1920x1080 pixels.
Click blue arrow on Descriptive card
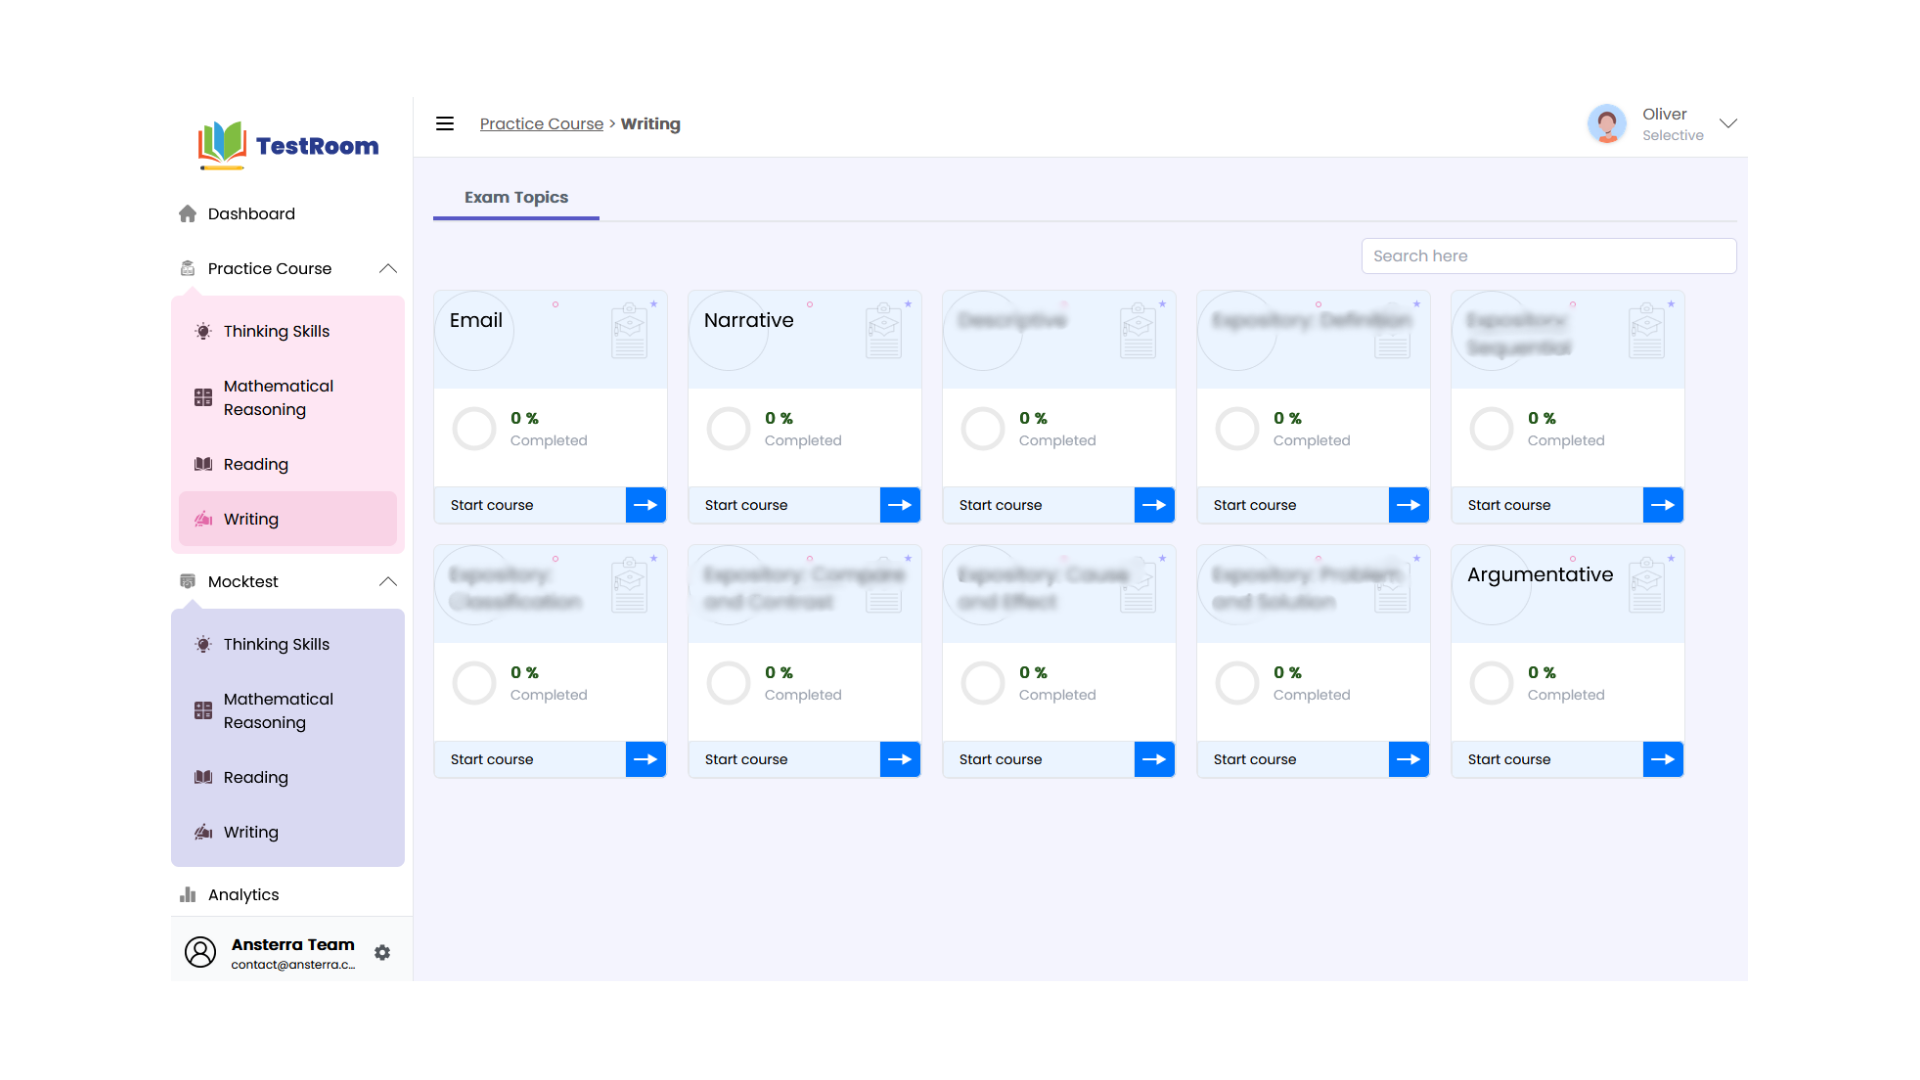click(x=1154, y=505)
